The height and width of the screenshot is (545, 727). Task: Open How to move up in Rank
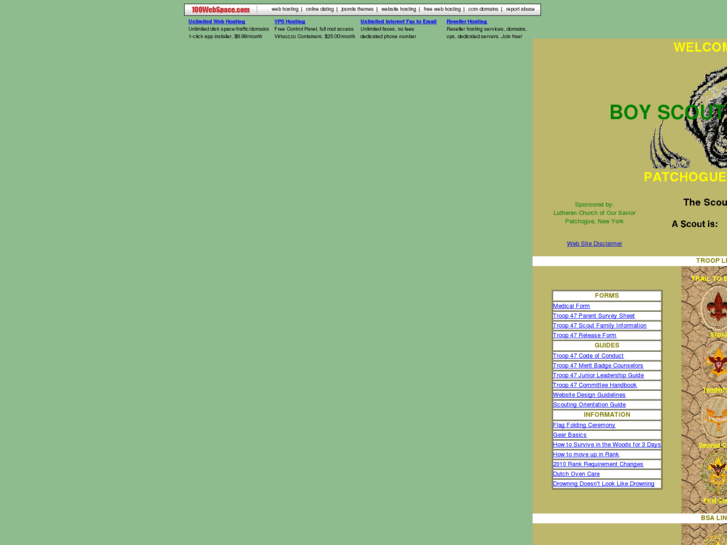pyautogui.click(x=586, y=454)
